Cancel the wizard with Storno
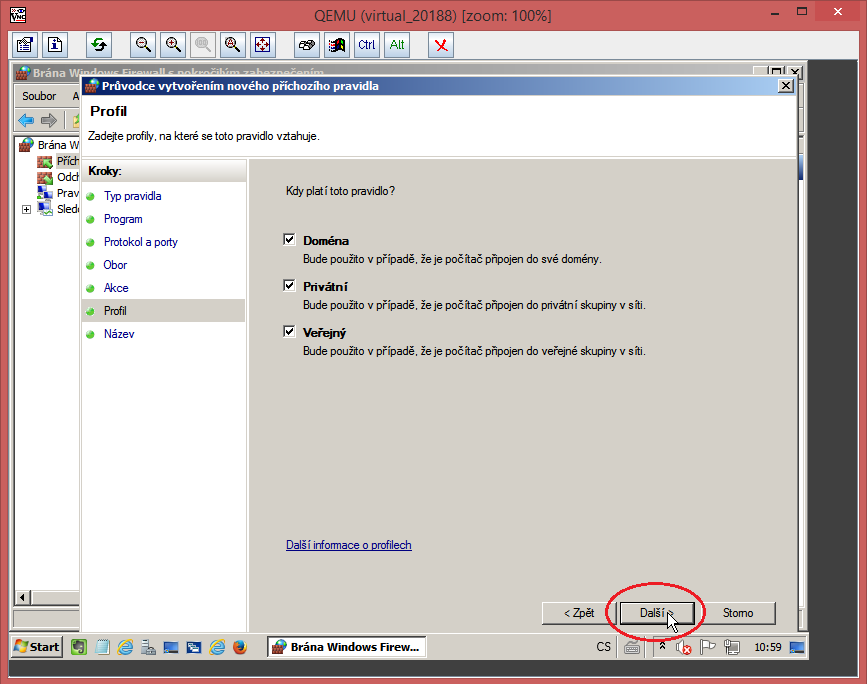The width and height of the screenshot is (867, 684). [738, 613]
